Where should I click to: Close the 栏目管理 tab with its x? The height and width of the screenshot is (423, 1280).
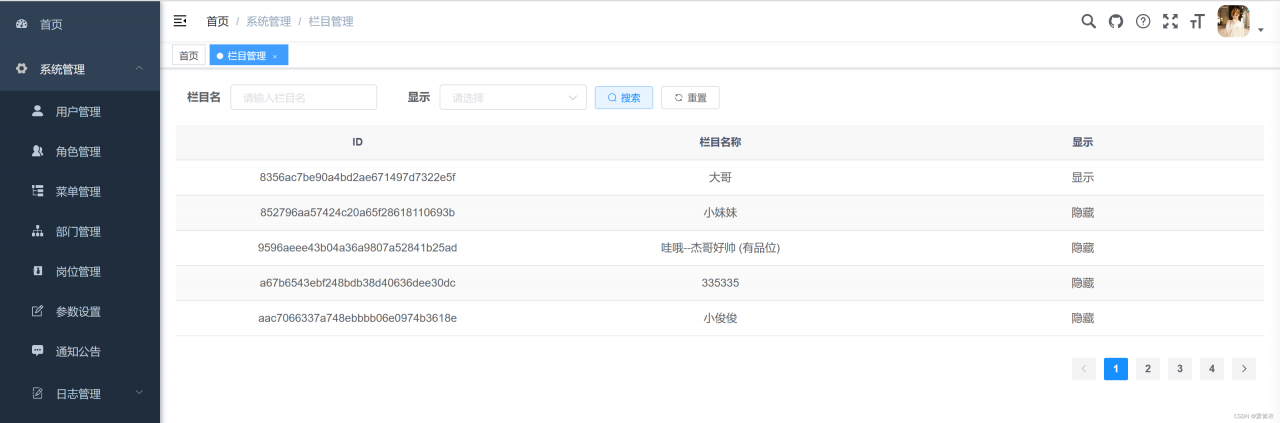pyautogui.click(x=275, y=56)
